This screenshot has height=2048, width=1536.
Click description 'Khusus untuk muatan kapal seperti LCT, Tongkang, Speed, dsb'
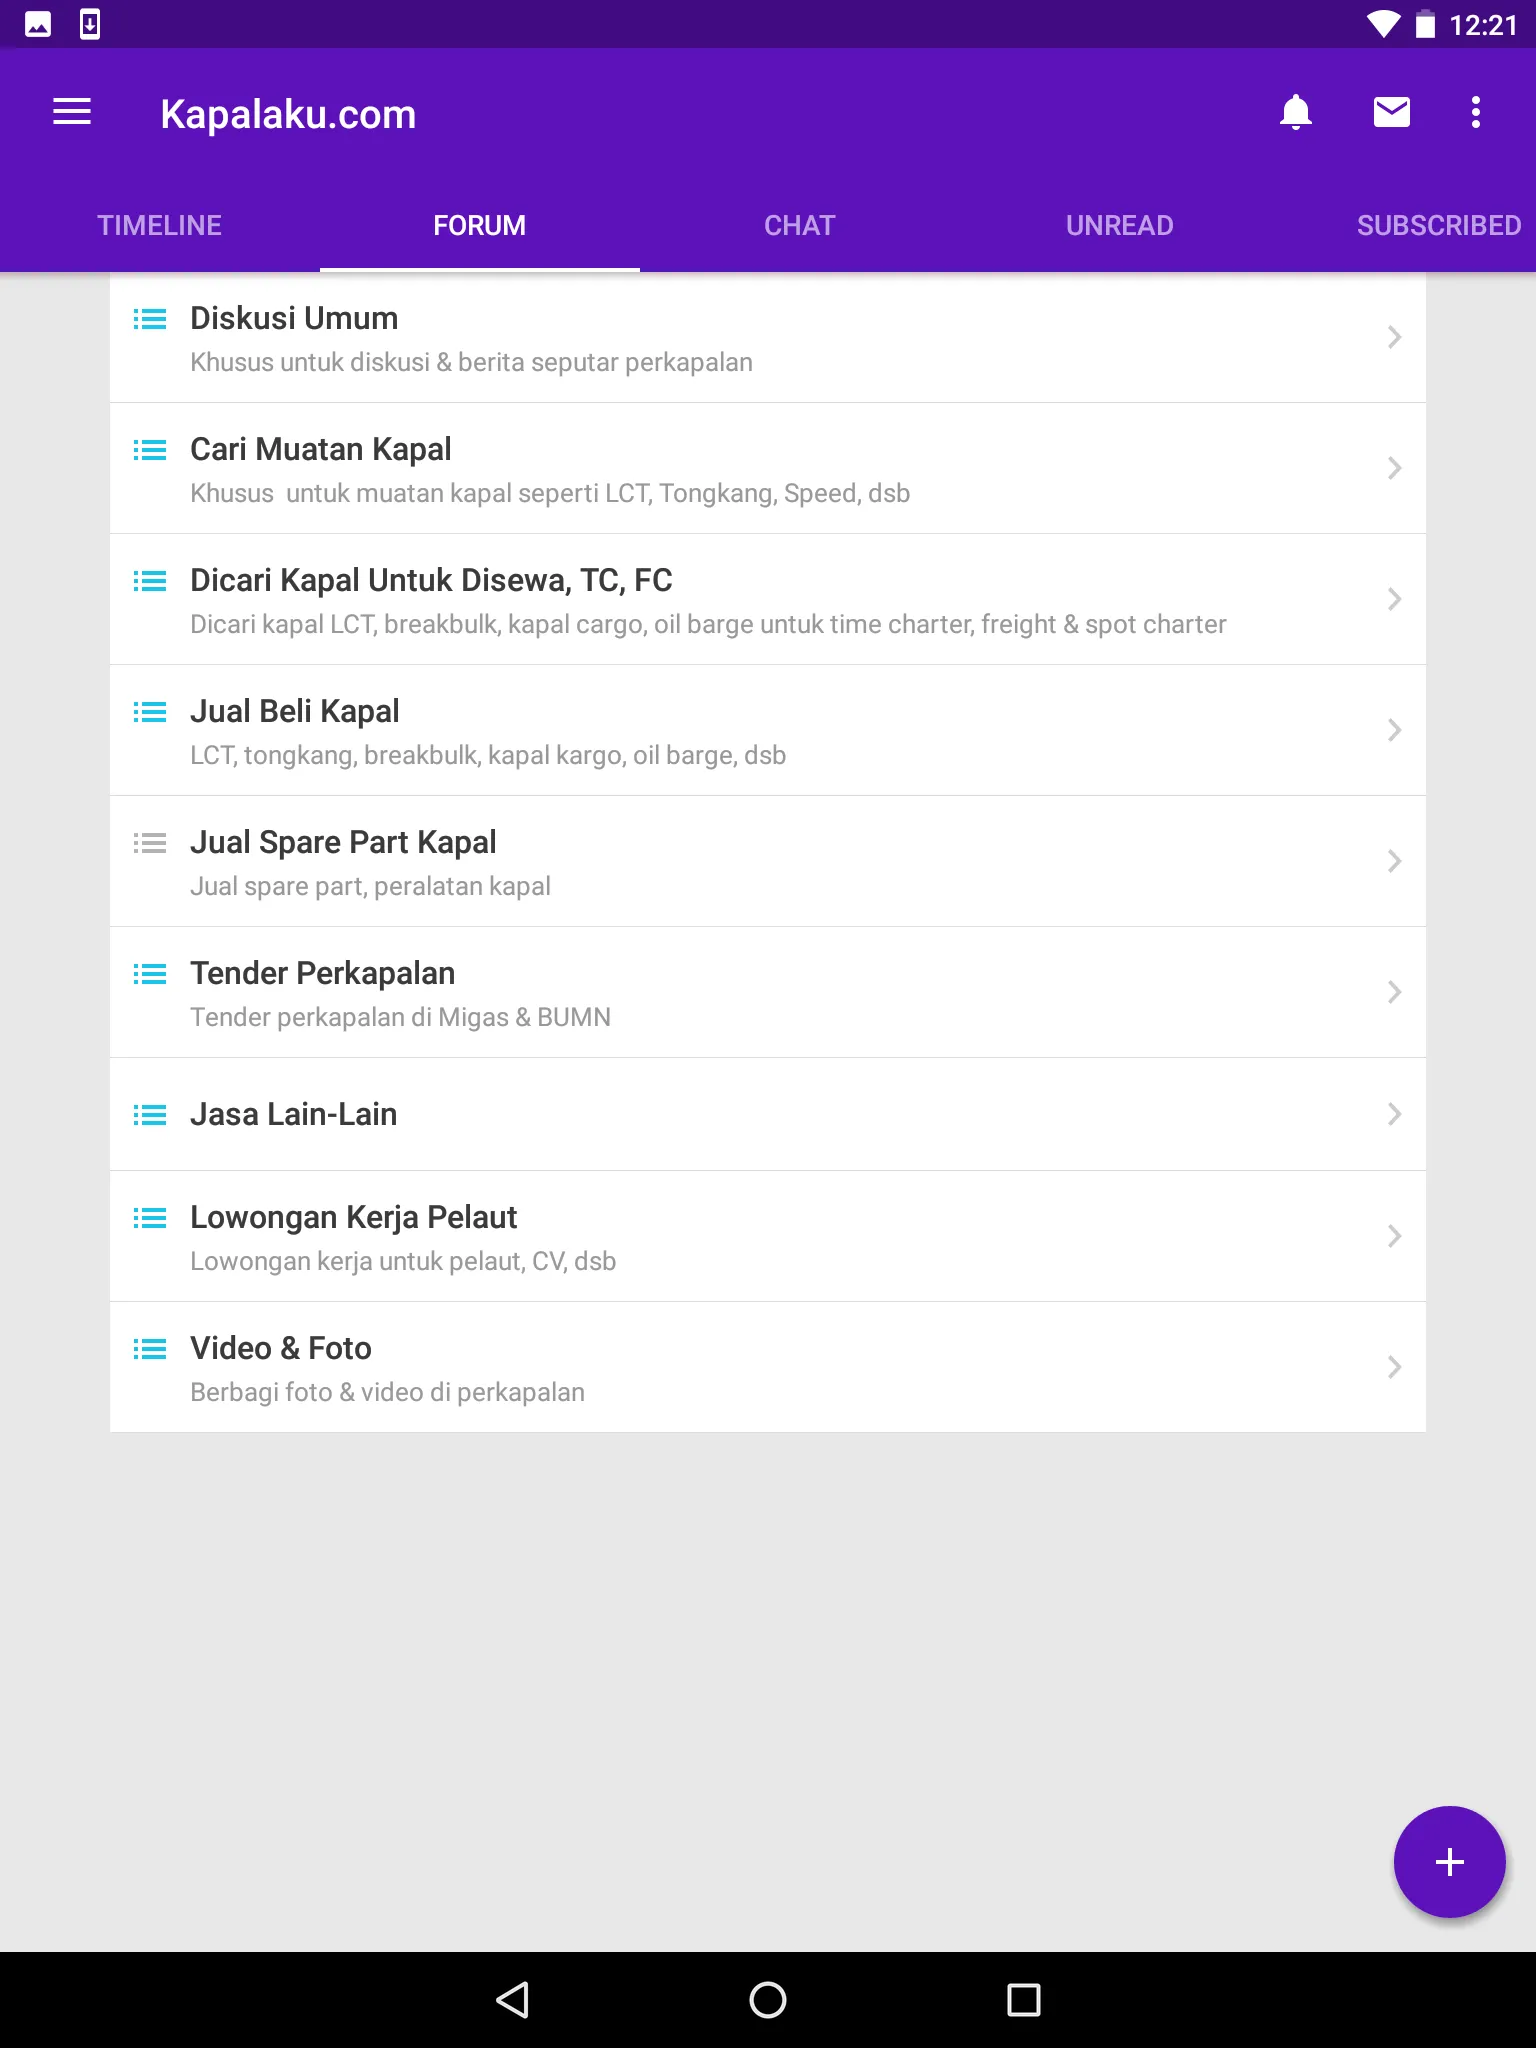point(550,493)
